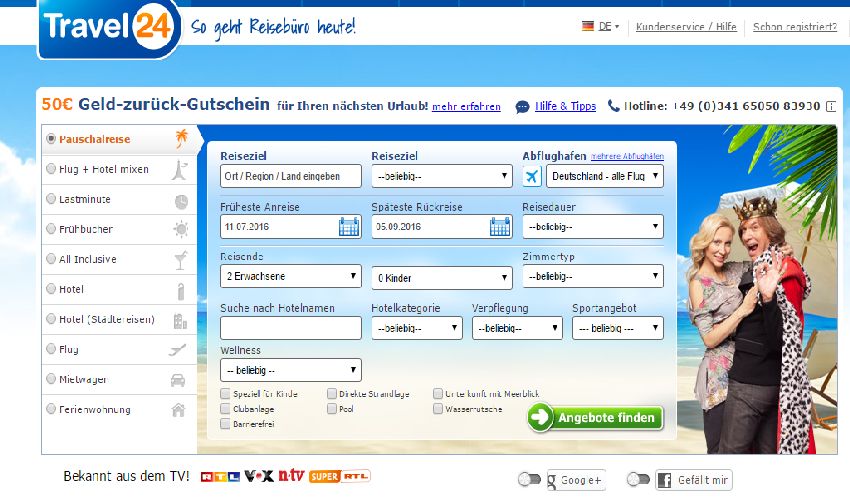The width and height of the screenshot is (850, 500).
Task: Expand the Verpflegung dropdown
Action: point(517,328)
